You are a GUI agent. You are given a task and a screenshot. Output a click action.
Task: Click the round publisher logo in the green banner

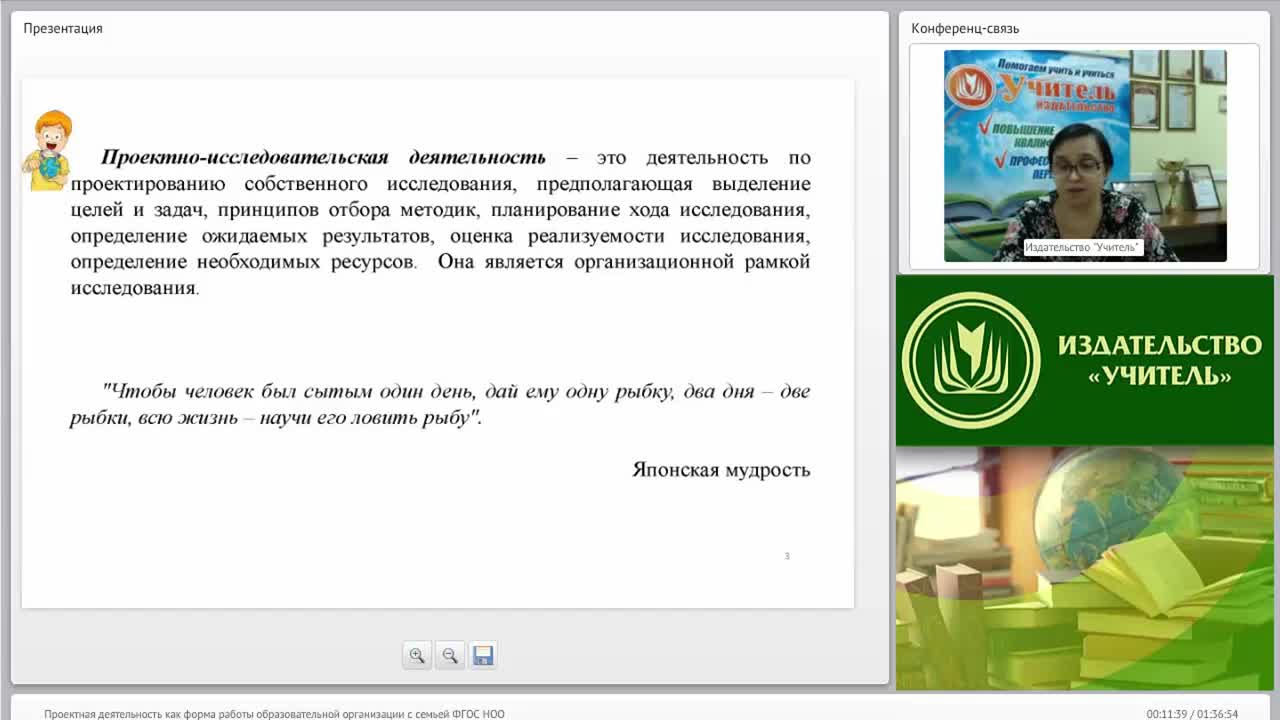coord(971,360)
